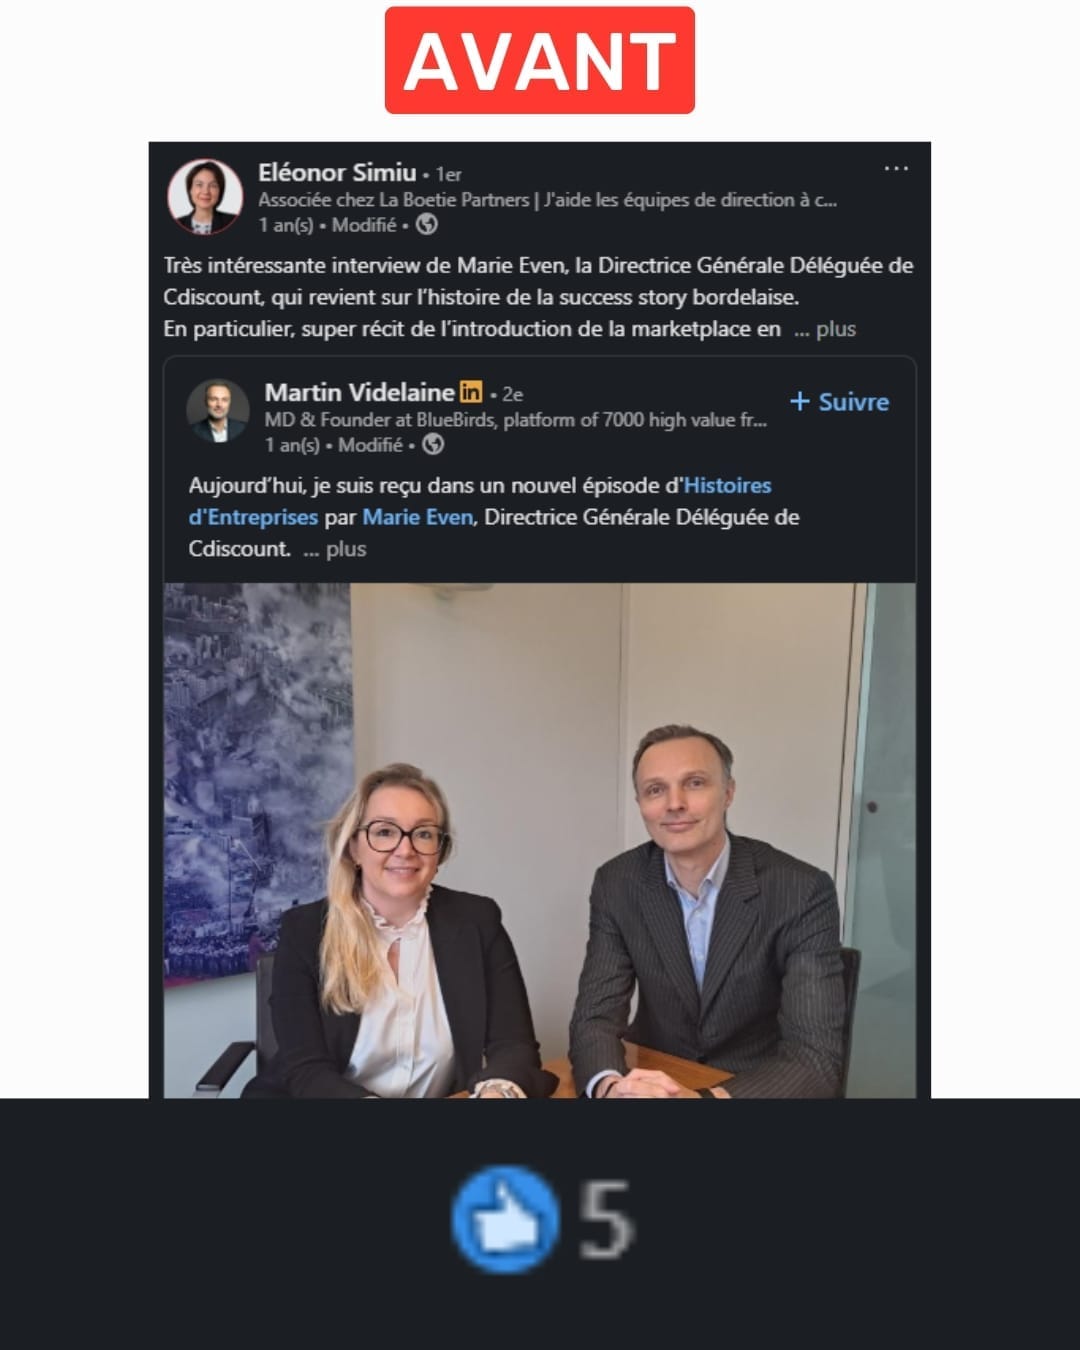Follow Martin Videlaine with the Suivre button
Image resolution: width=1080 pixels, height=1350 pixels.
(839, 401)
